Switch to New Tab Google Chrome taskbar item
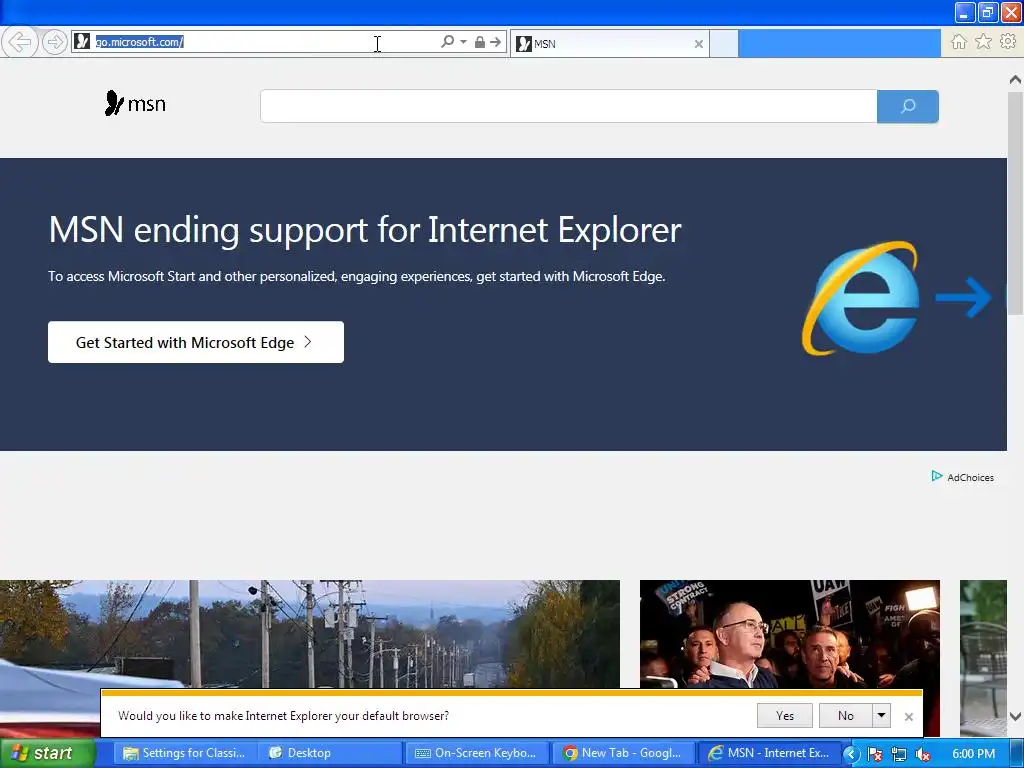 624,753
